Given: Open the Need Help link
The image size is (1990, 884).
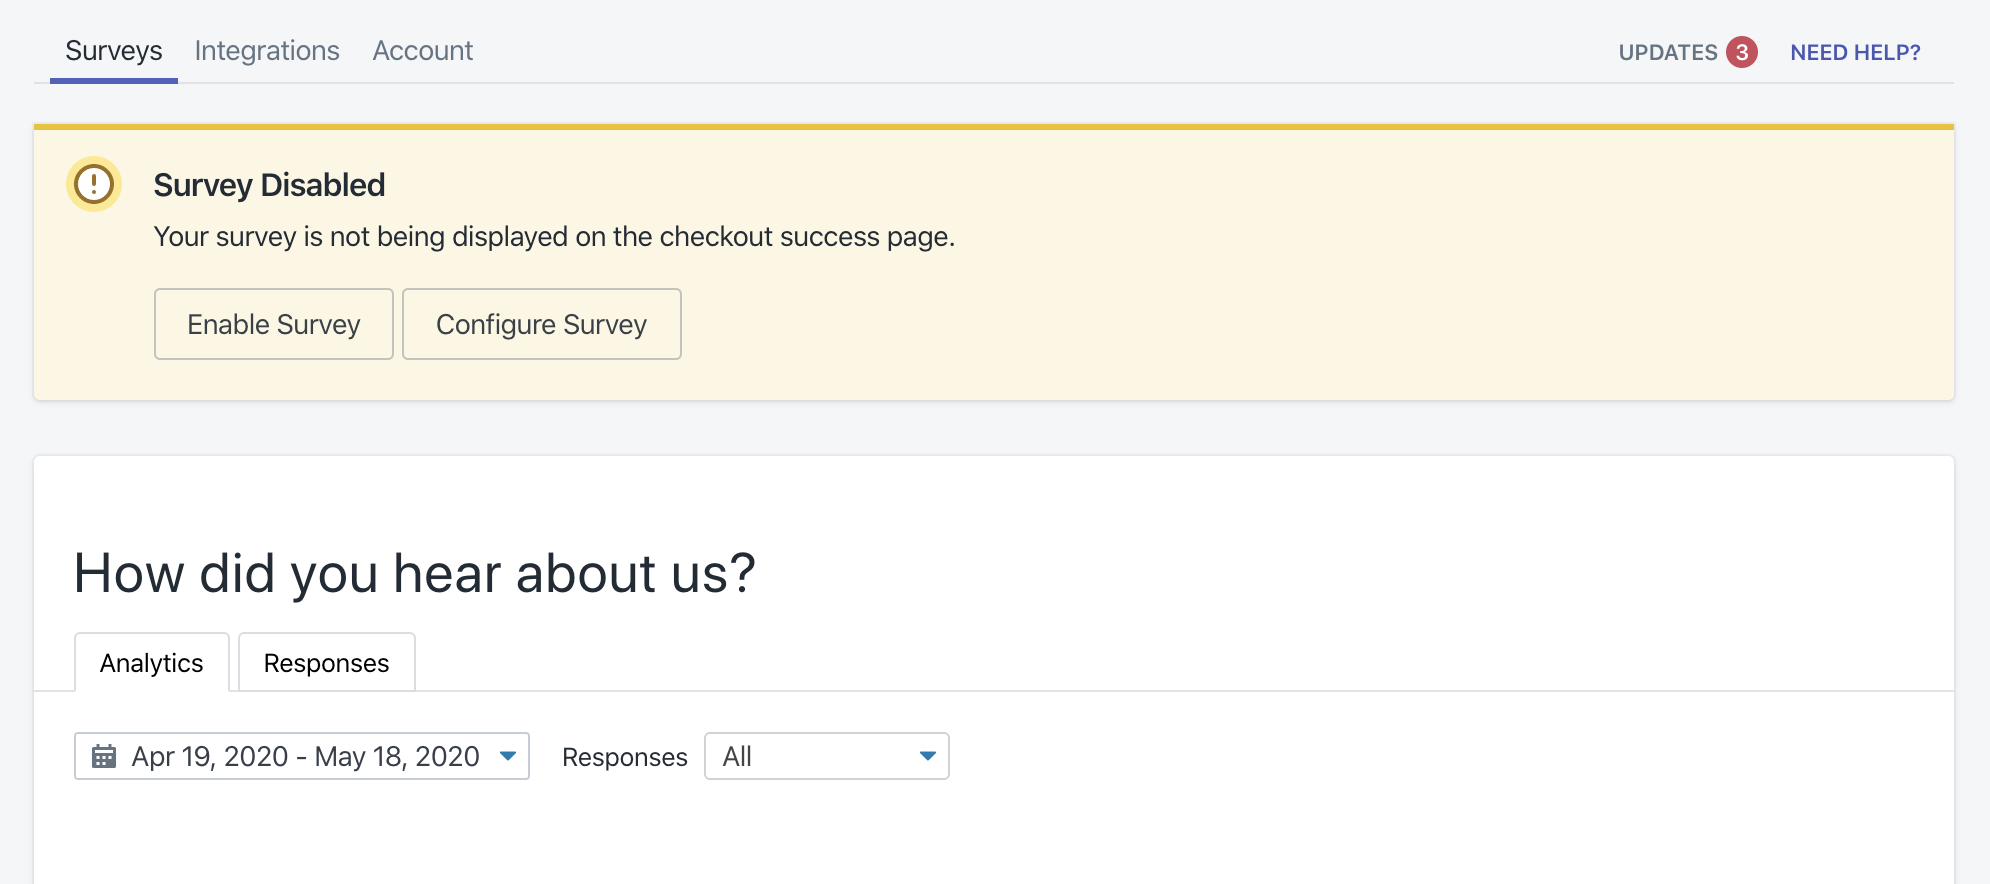Looking at the screenshot, I should point(1855,52).
